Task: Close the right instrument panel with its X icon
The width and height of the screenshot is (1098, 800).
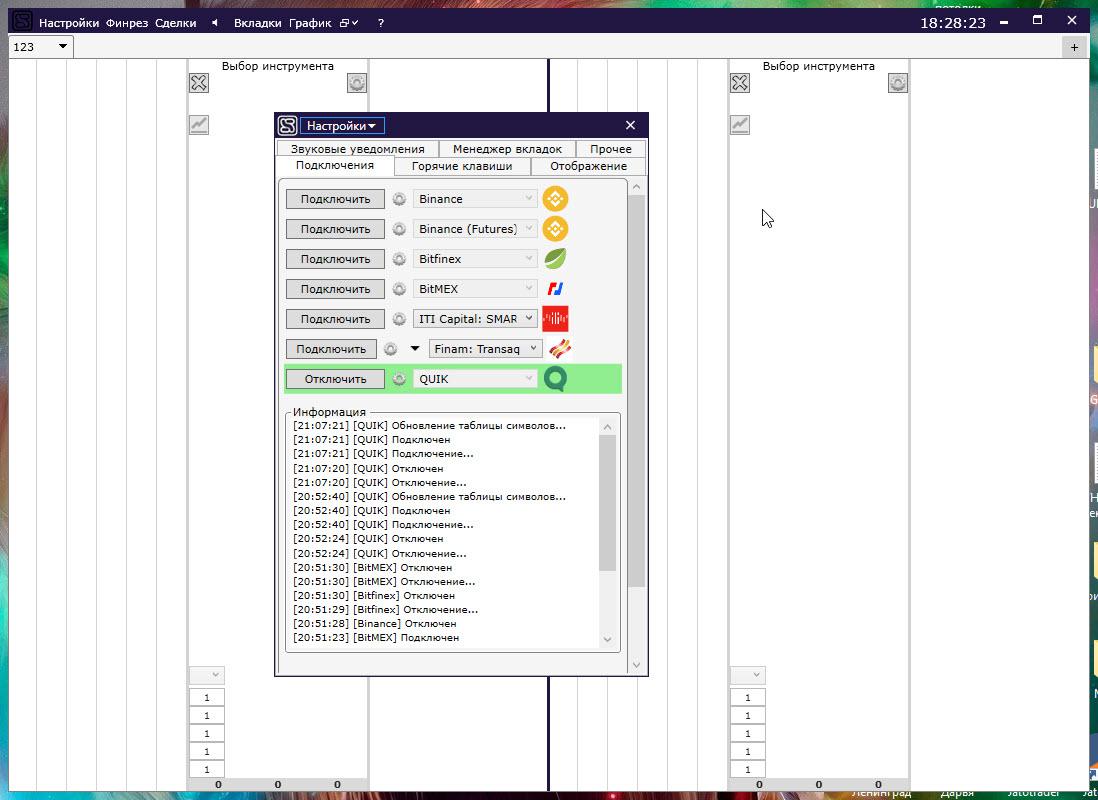Action: point(739,83)
